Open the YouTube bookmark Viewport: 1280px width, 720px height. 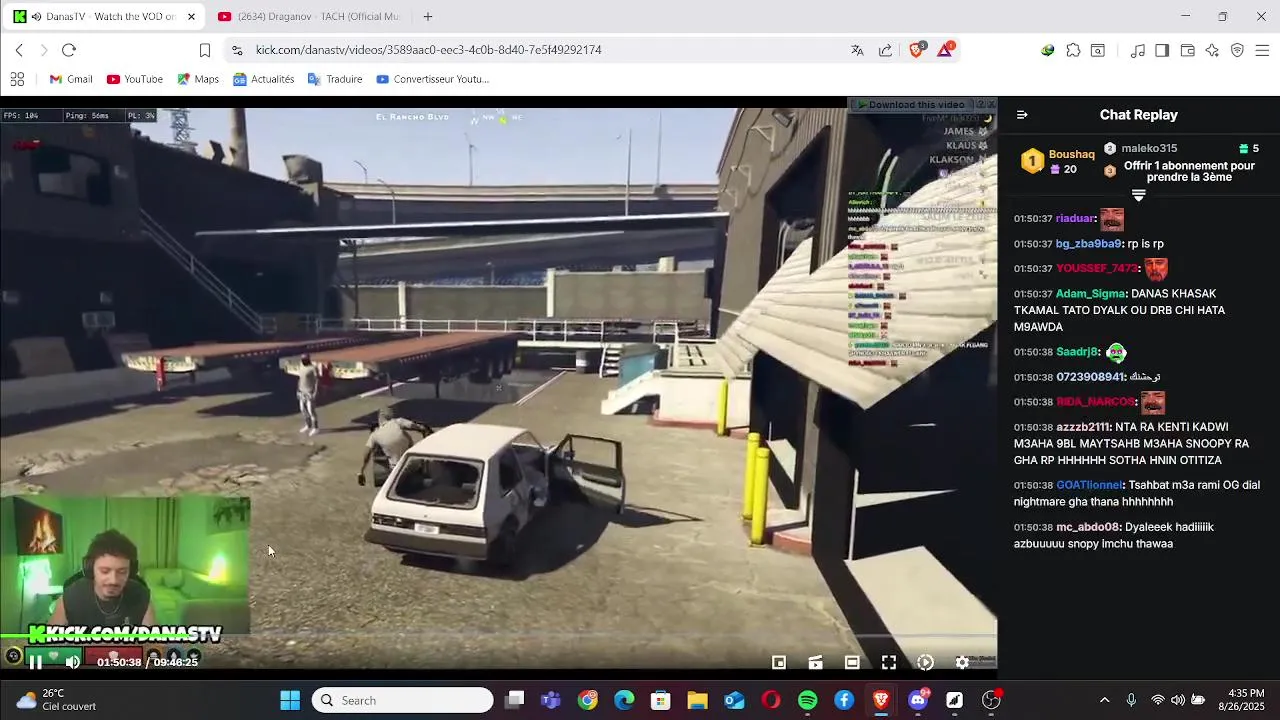pos(134,79)
